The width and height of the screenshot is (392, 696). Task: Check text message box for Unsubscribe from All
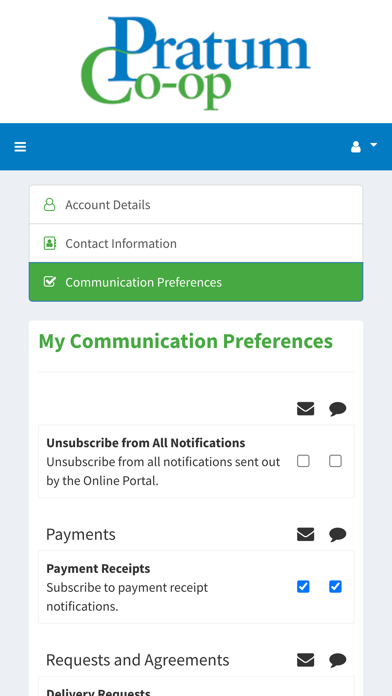click(x=335, y=461)
